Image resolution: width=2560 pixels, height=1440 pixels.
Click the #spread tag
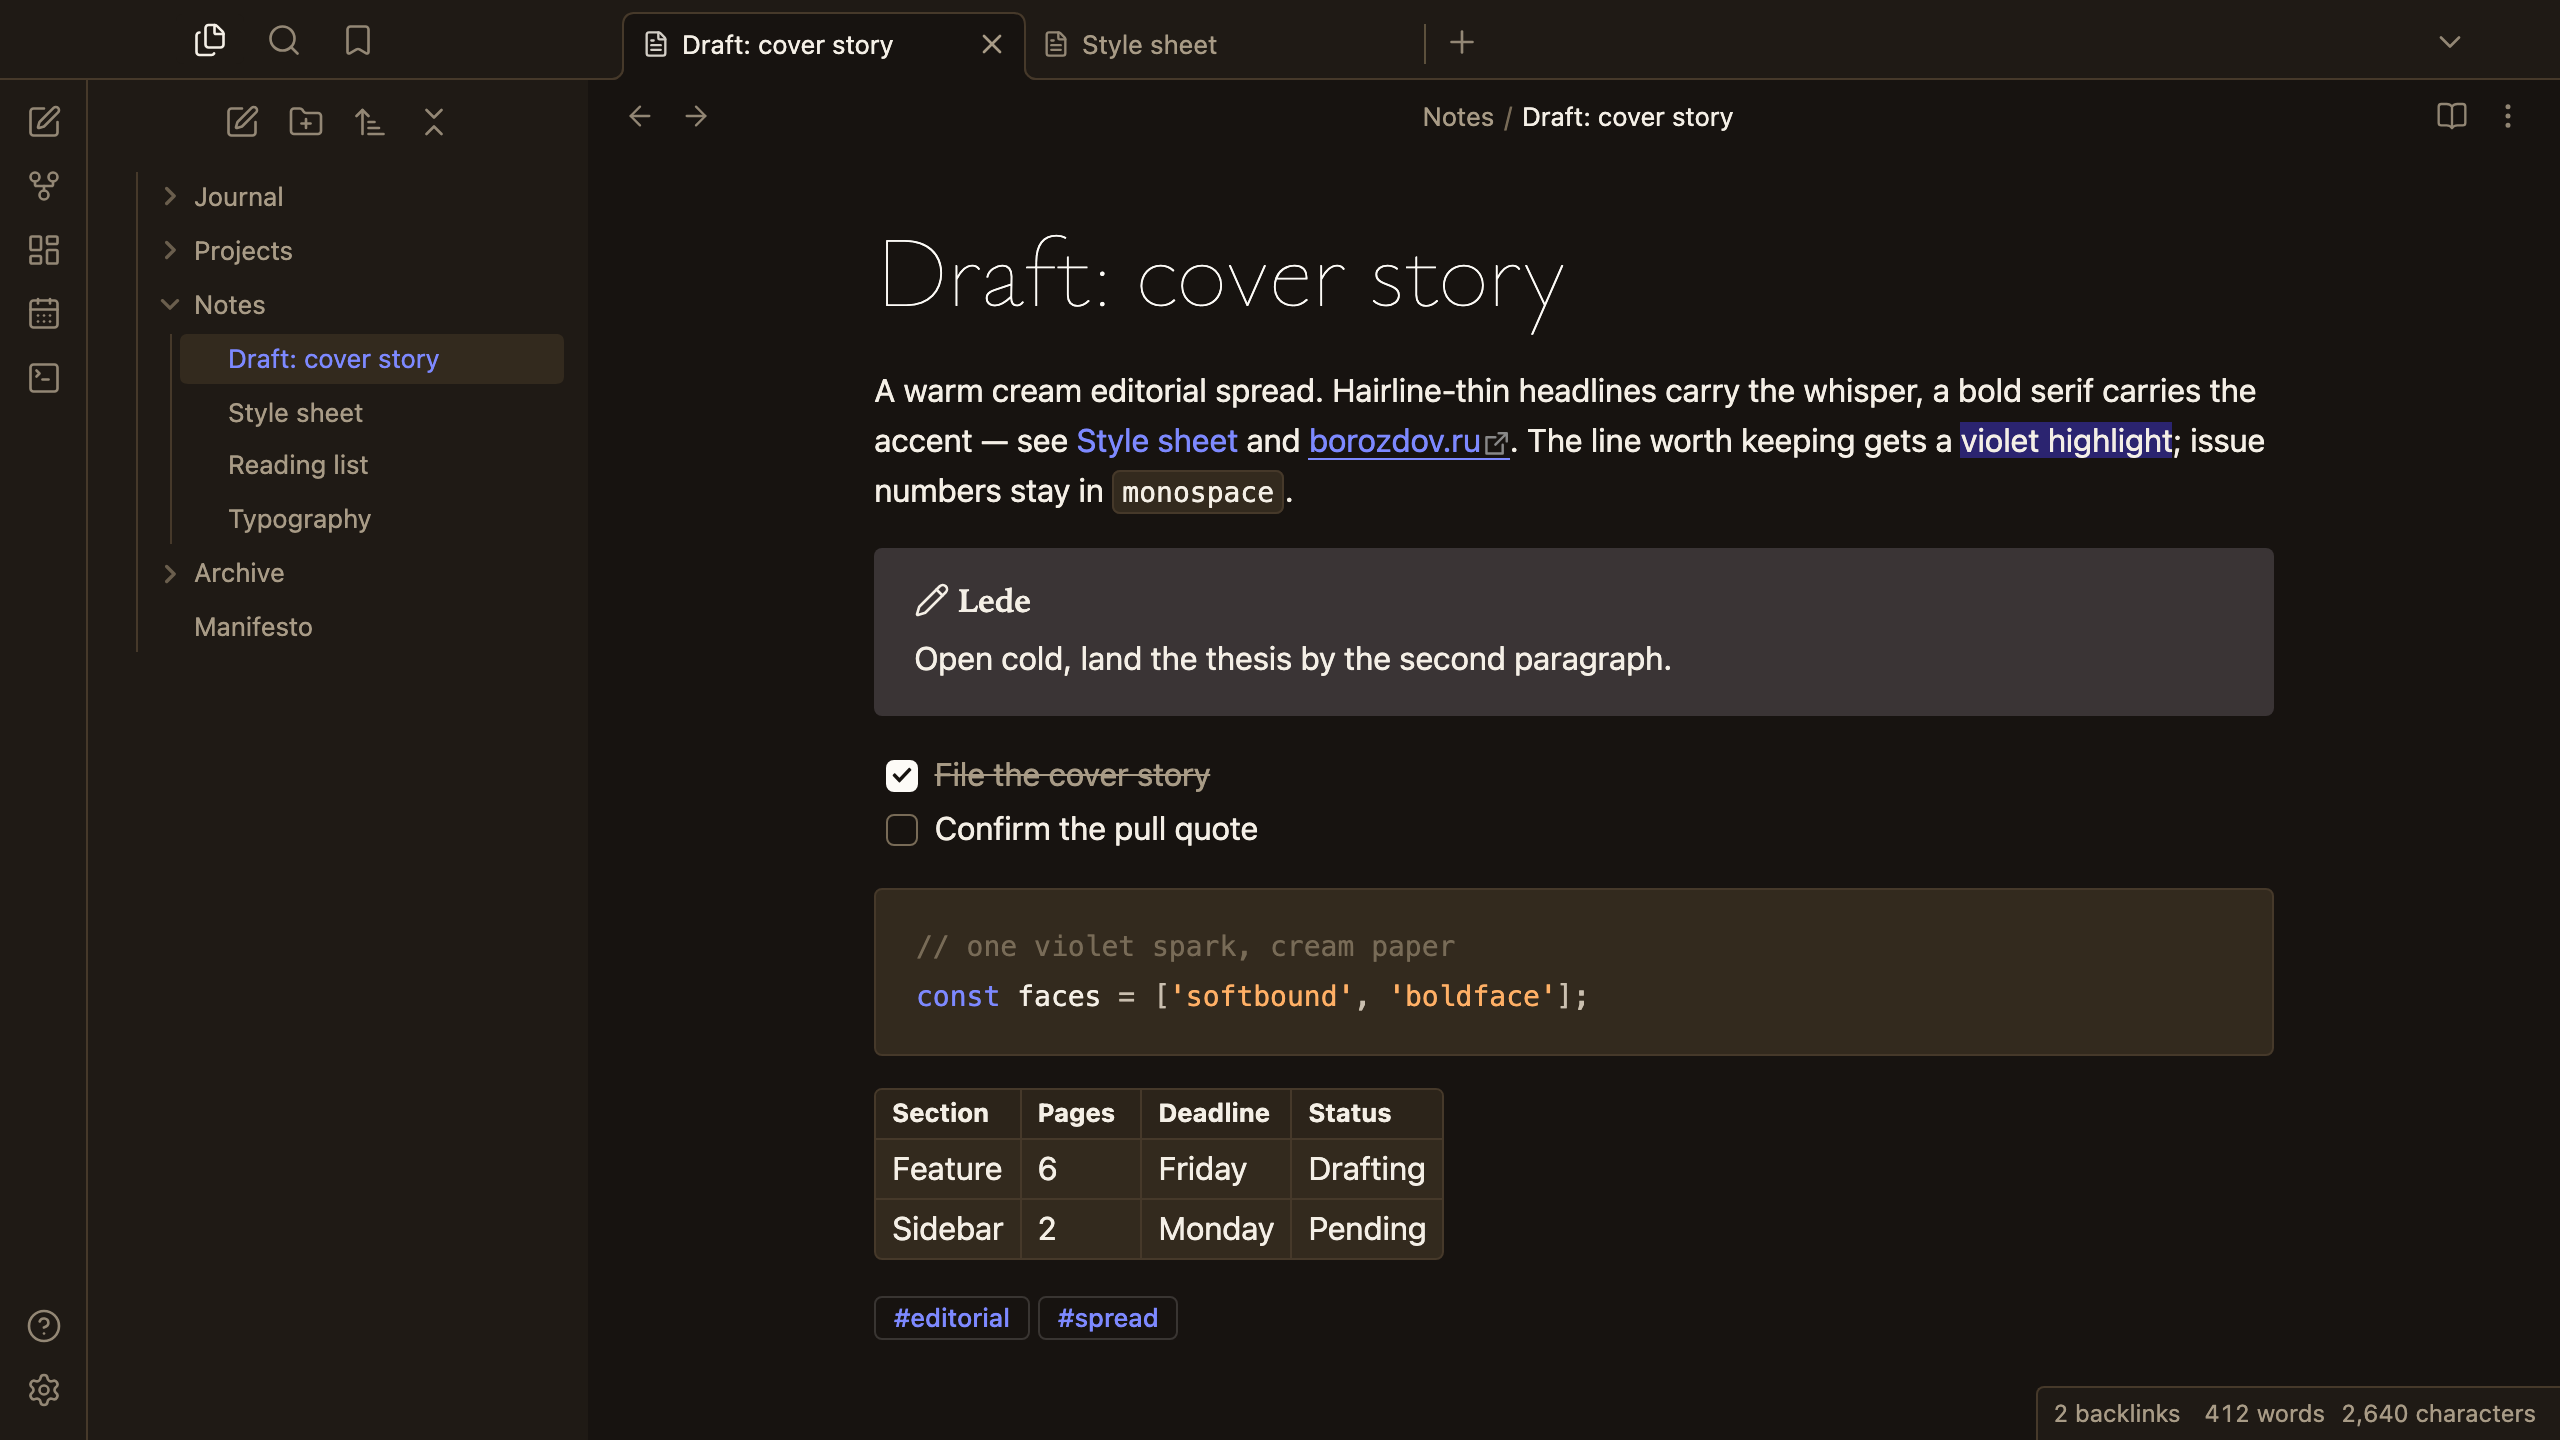(1108, 1318)
